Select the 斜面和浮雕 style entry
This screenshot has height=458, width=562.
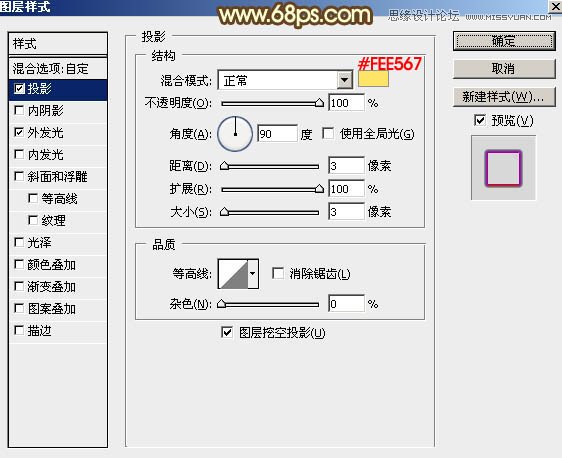point(58,176)
